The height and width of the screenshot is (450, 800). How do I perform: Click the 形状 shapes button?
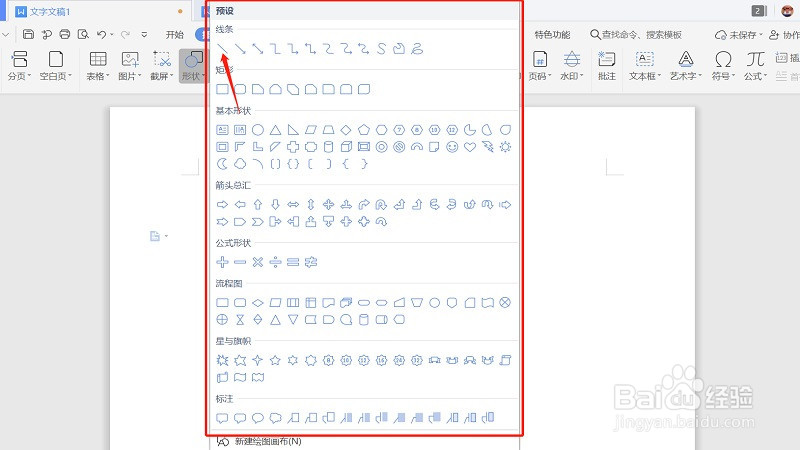click(193, 66)
